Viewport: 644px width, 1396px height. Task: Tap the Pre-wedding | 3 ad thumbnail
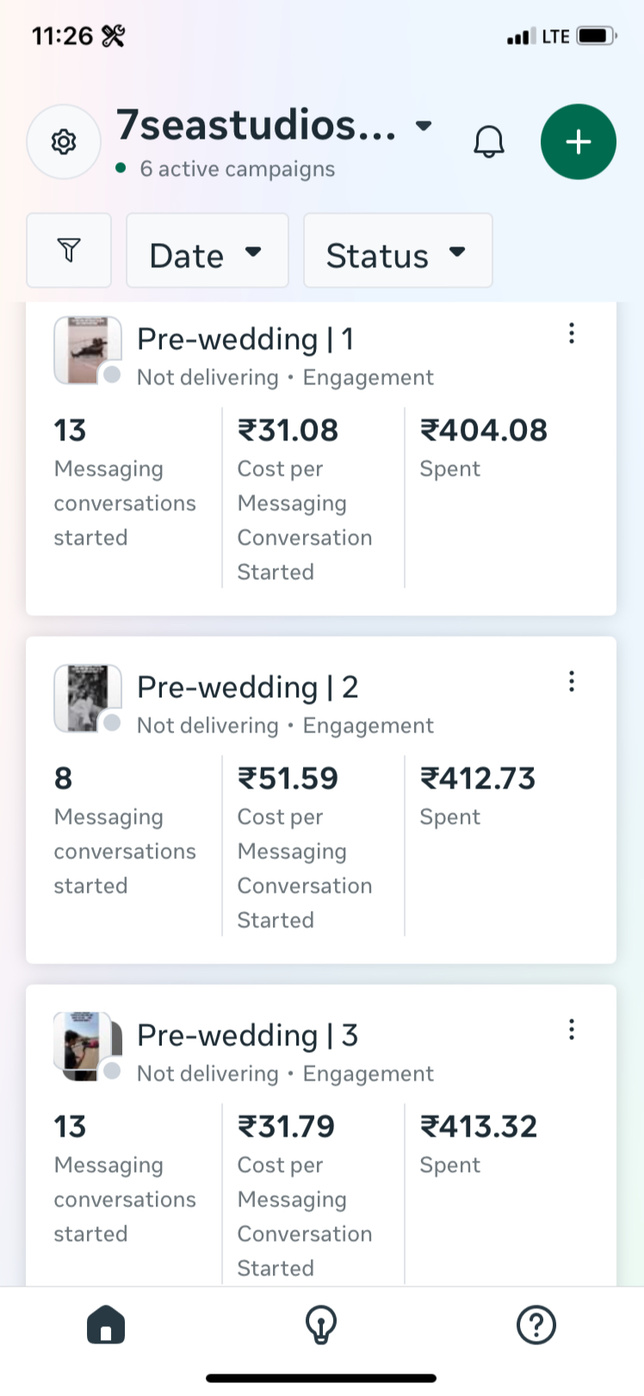[87, 1046]
